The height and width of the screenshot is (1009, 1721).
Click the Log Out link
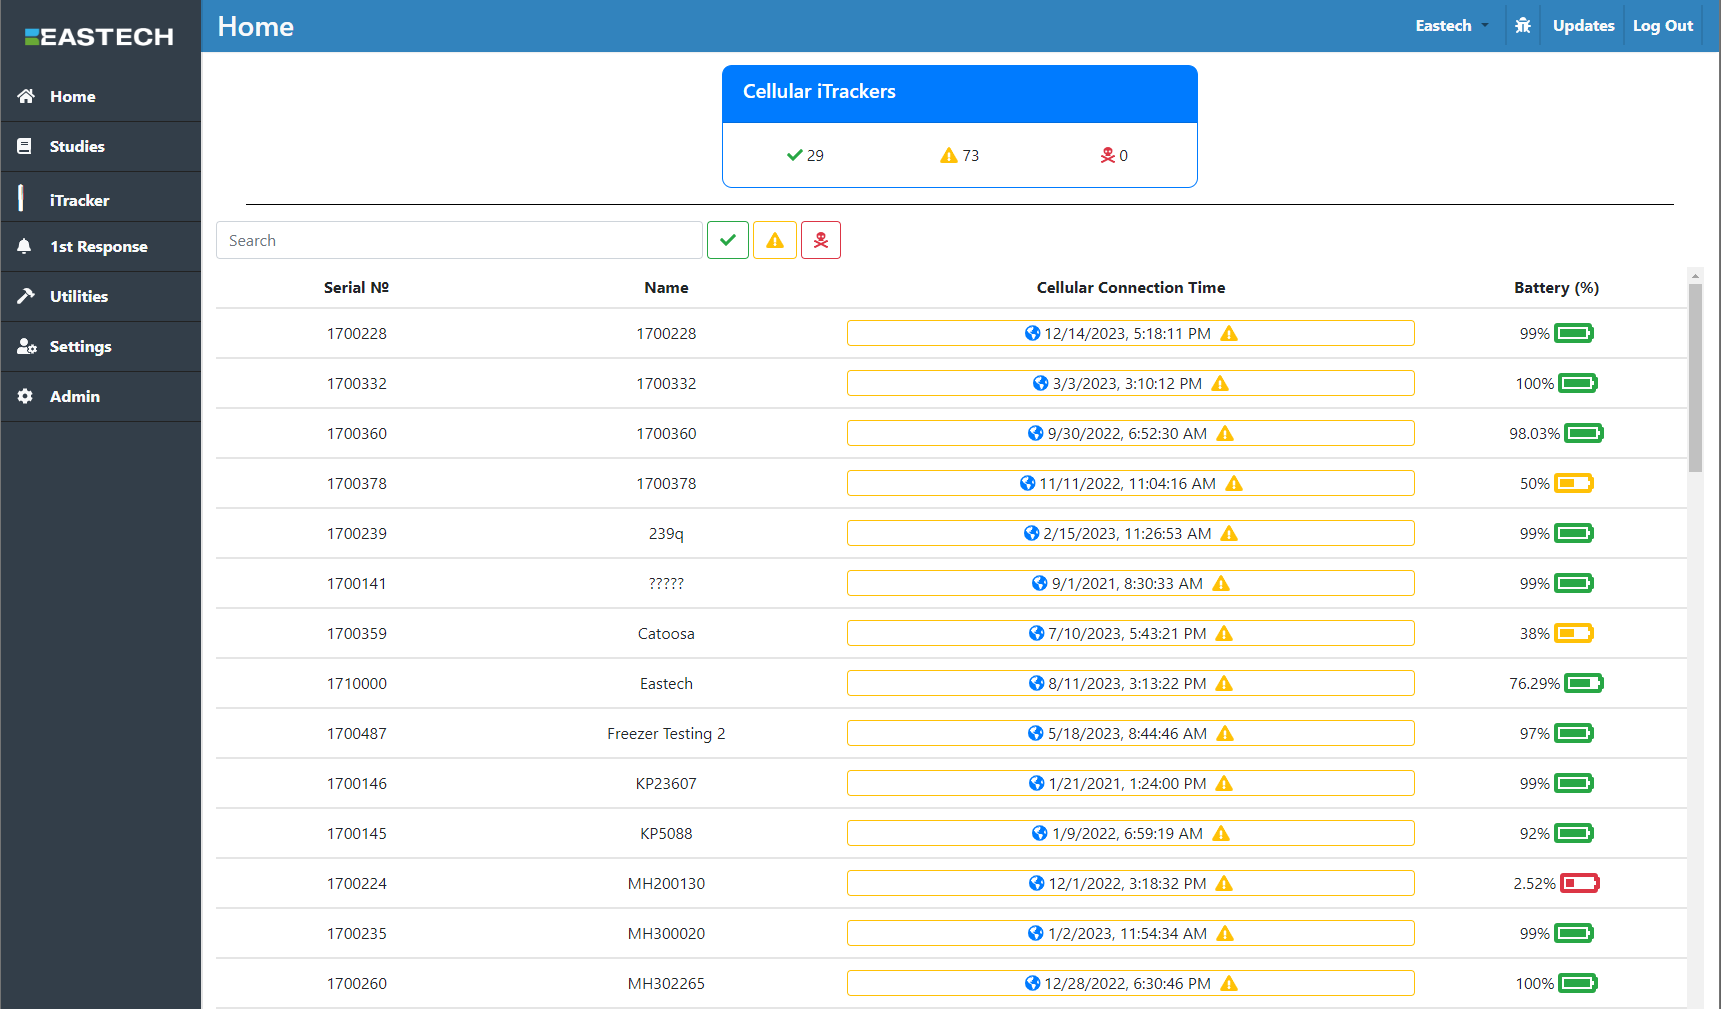click(x=1662, y=26)
